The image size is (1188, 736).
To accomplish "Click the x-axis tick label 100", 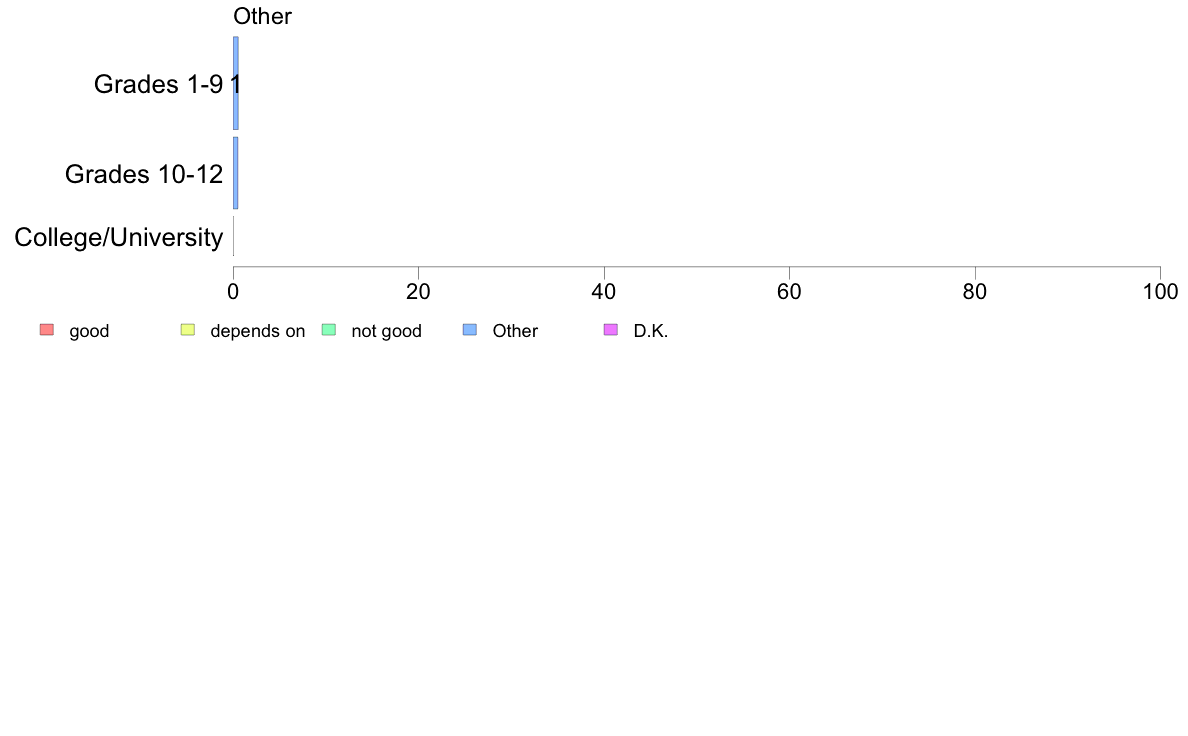I will (1160, 292).
